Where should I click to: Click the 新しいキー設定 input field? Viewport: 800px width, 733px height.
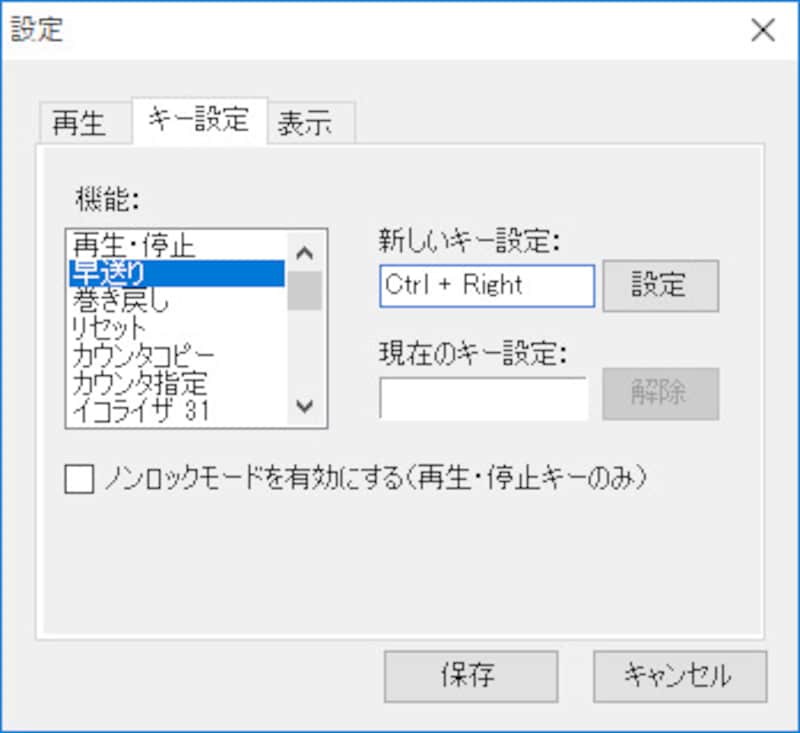486,285
